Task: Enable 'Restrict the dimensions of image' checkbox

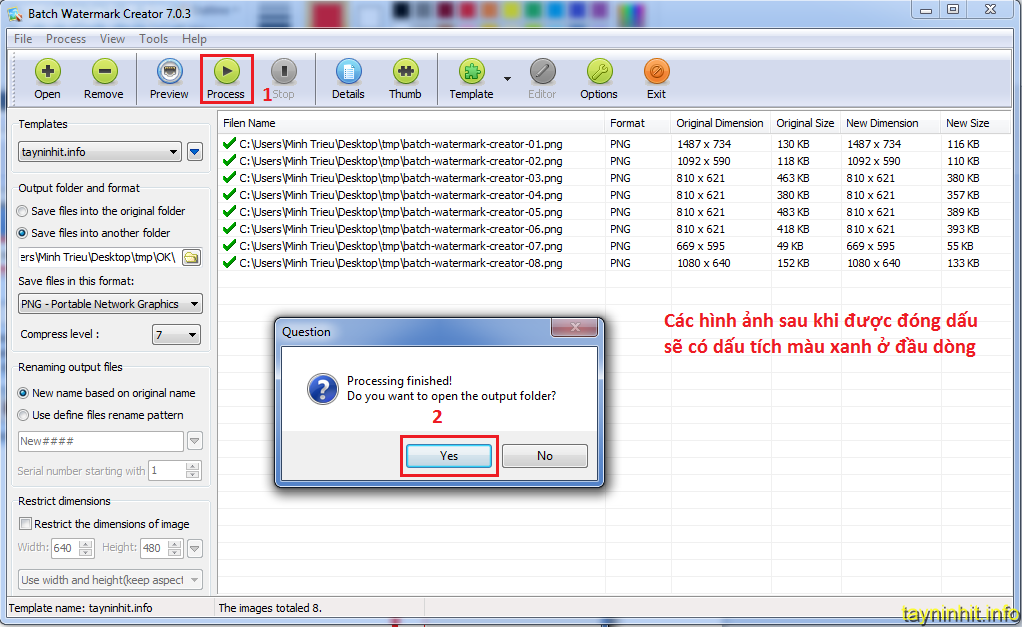Action: (25, 524)
